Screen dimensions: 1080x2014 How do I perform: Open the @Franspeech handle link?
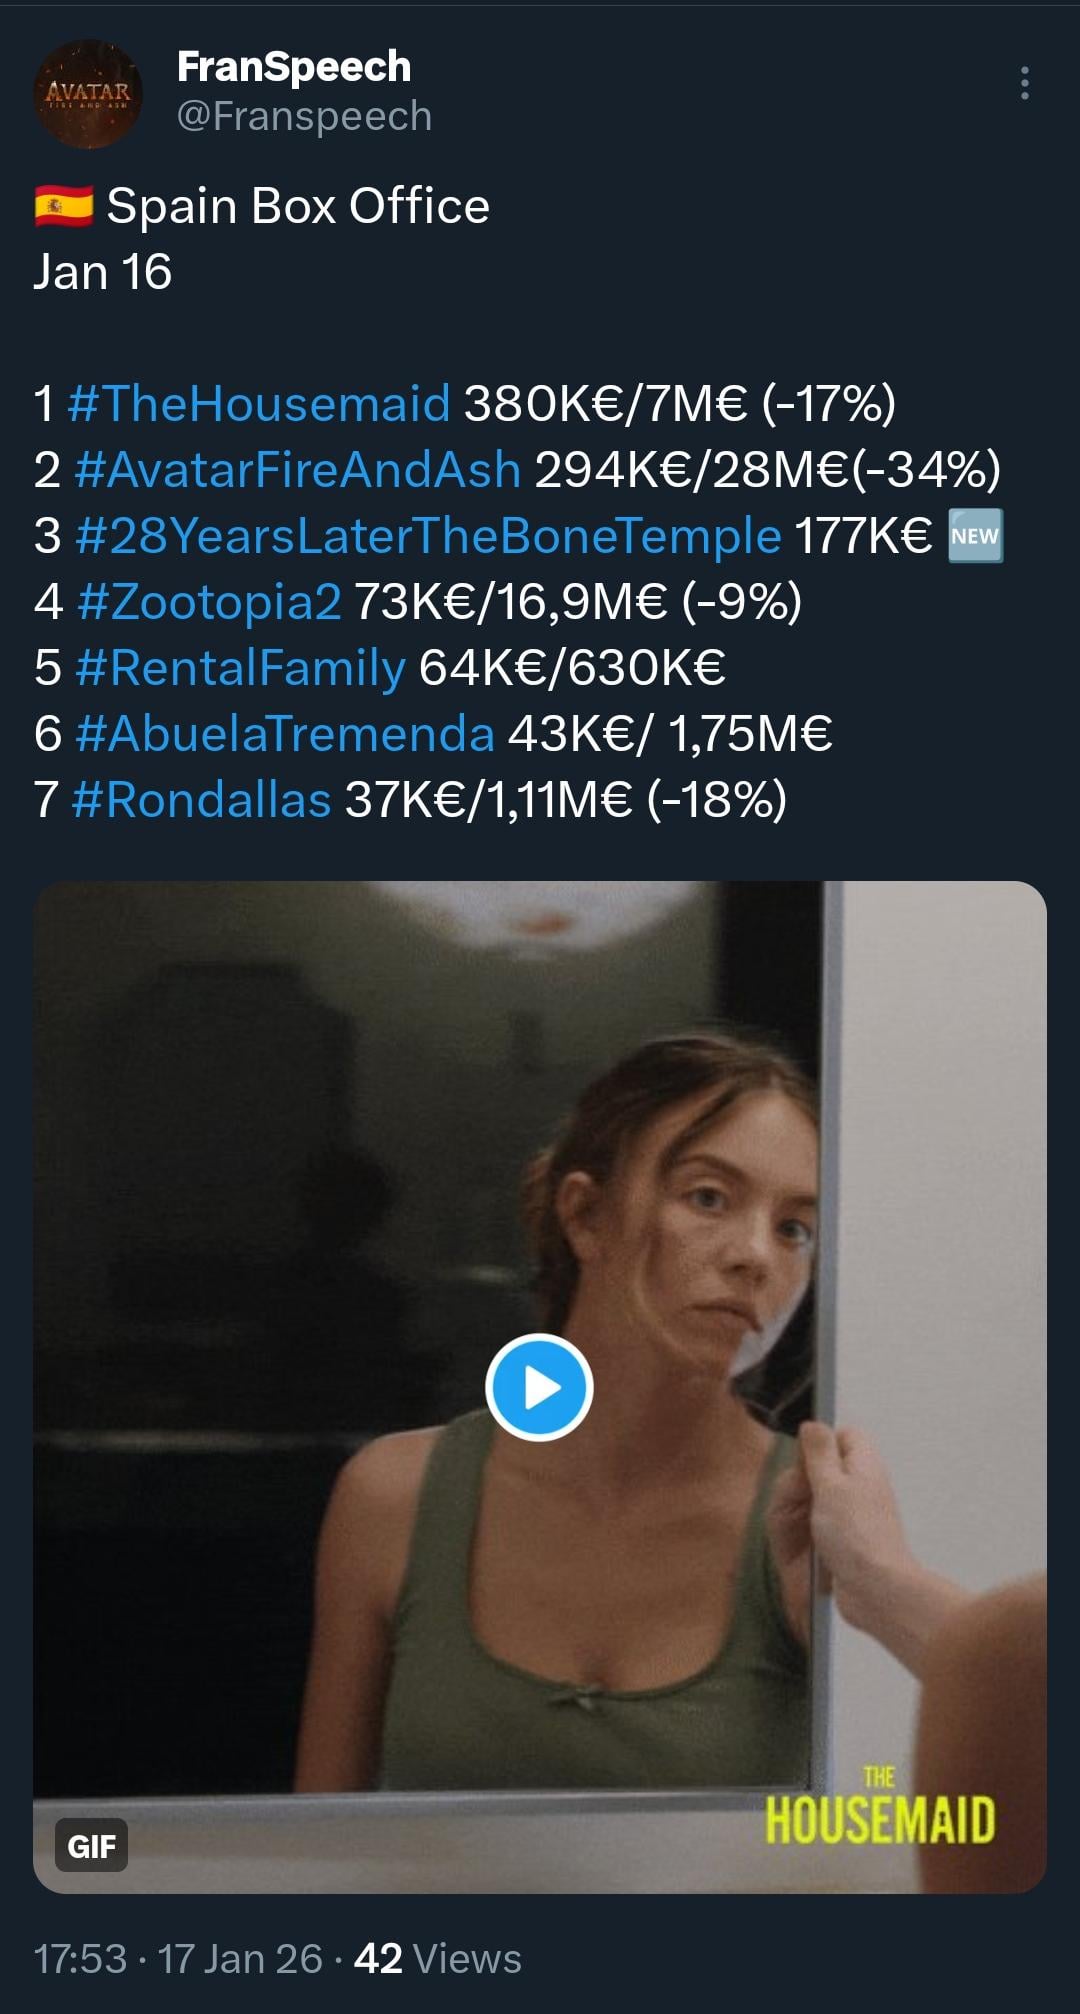click(x=304, y=116)
